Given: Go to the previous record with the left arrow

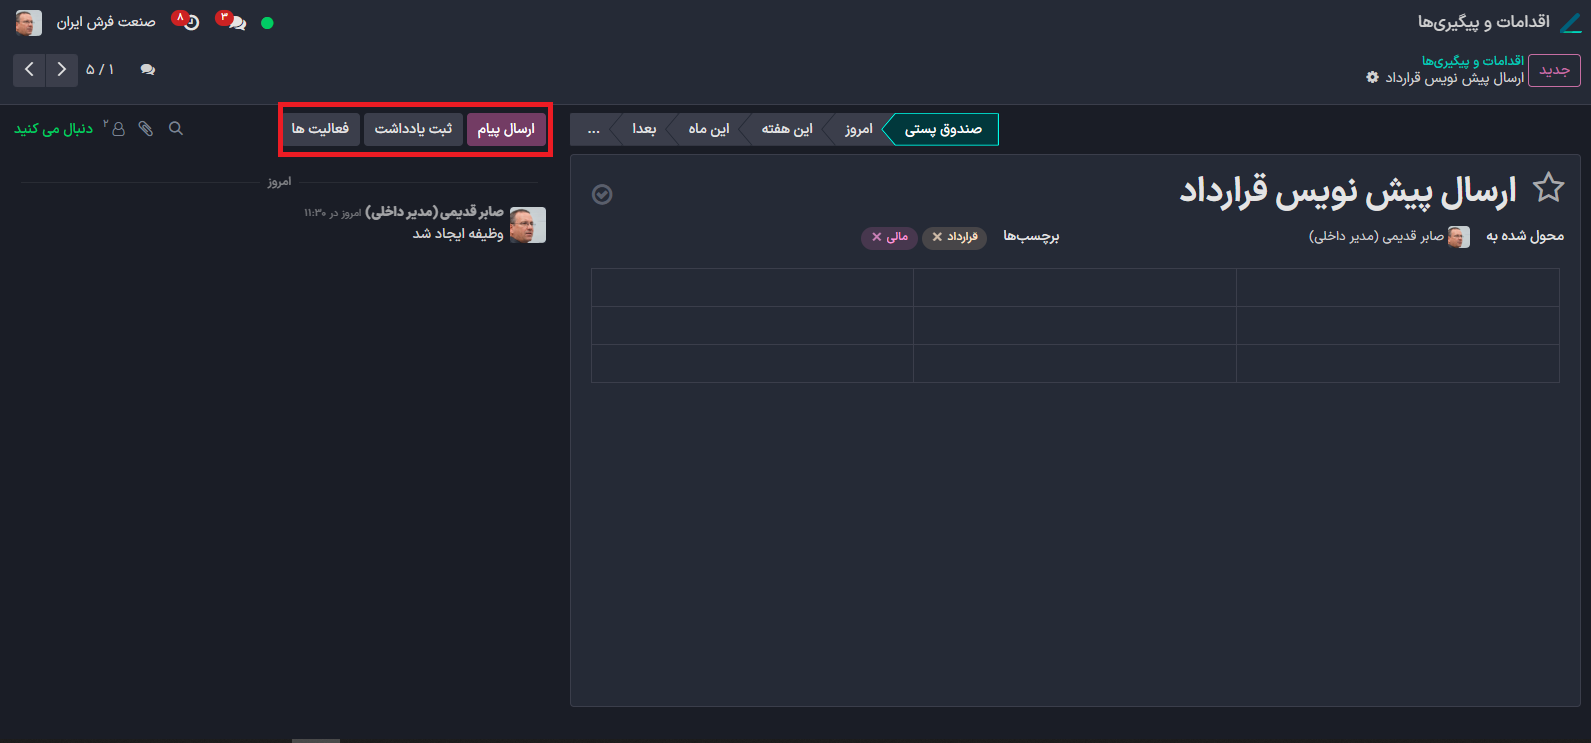Looking at the screenshot, I should [29, 70].
